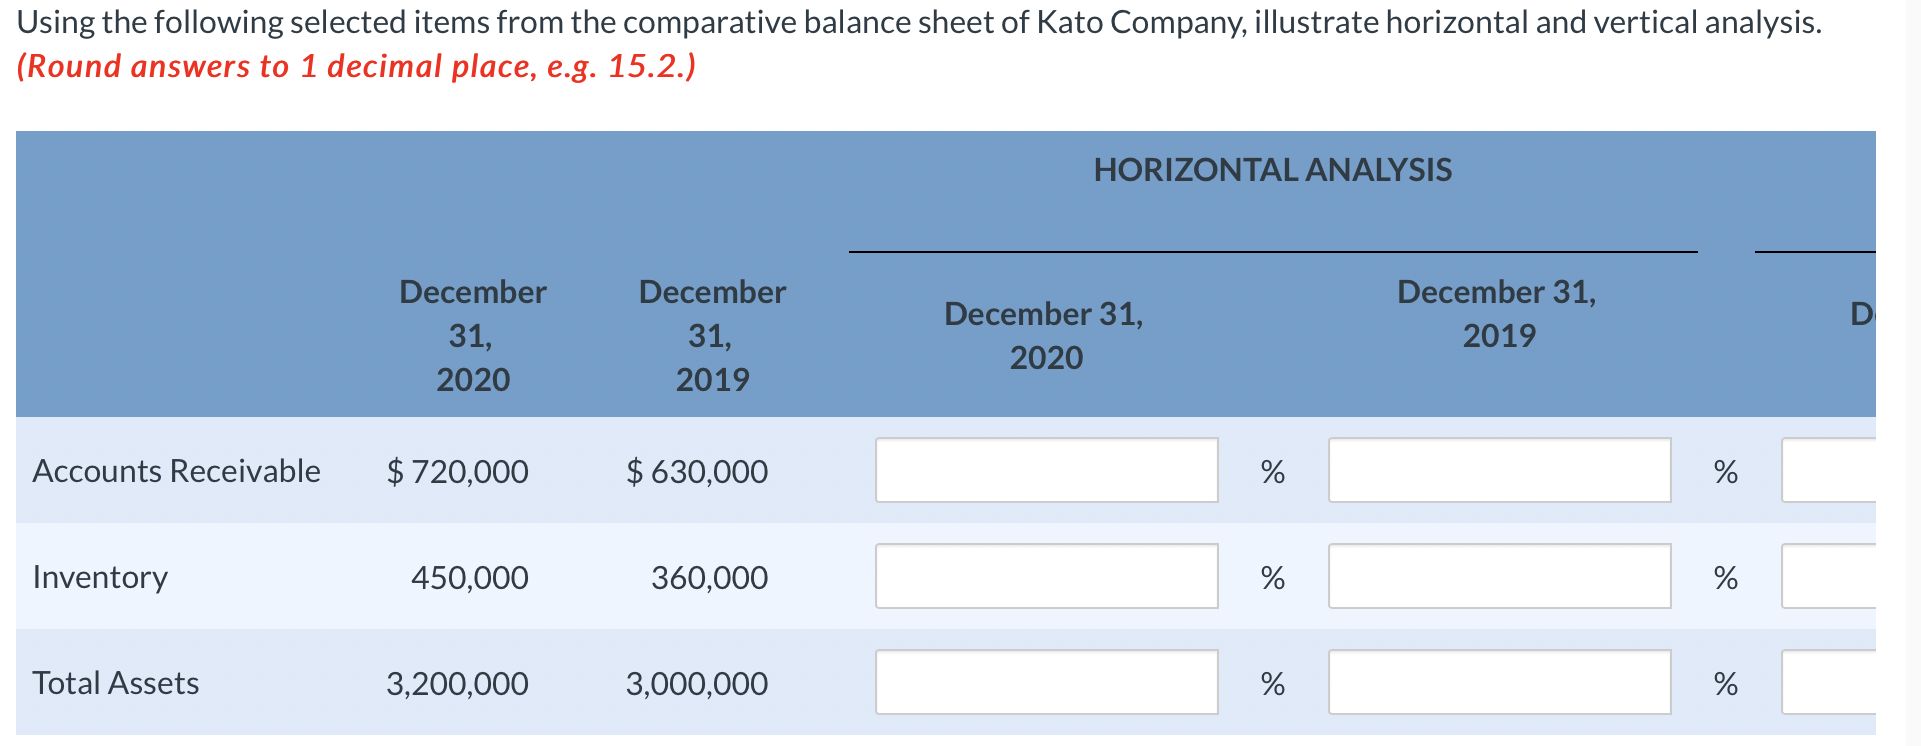Click the Inventory 2020 percentage input field

(x=1046, y=576)
